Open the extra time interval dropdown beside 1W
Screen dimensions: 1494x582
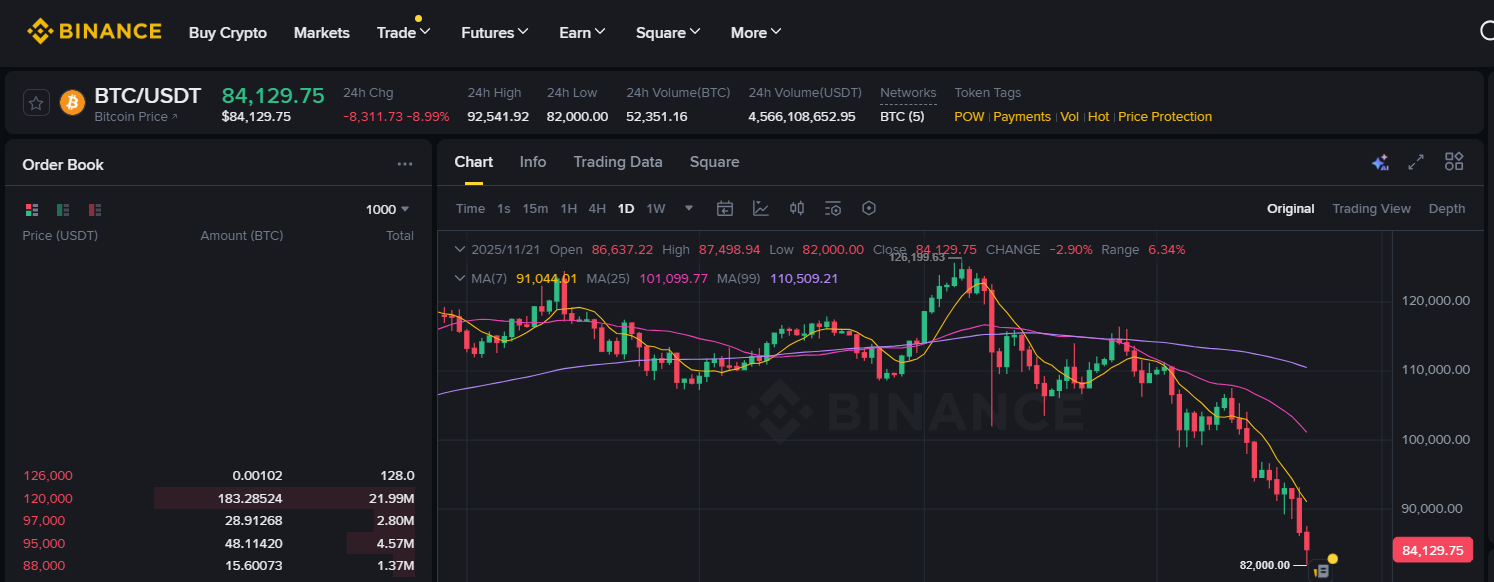[688, 208]
